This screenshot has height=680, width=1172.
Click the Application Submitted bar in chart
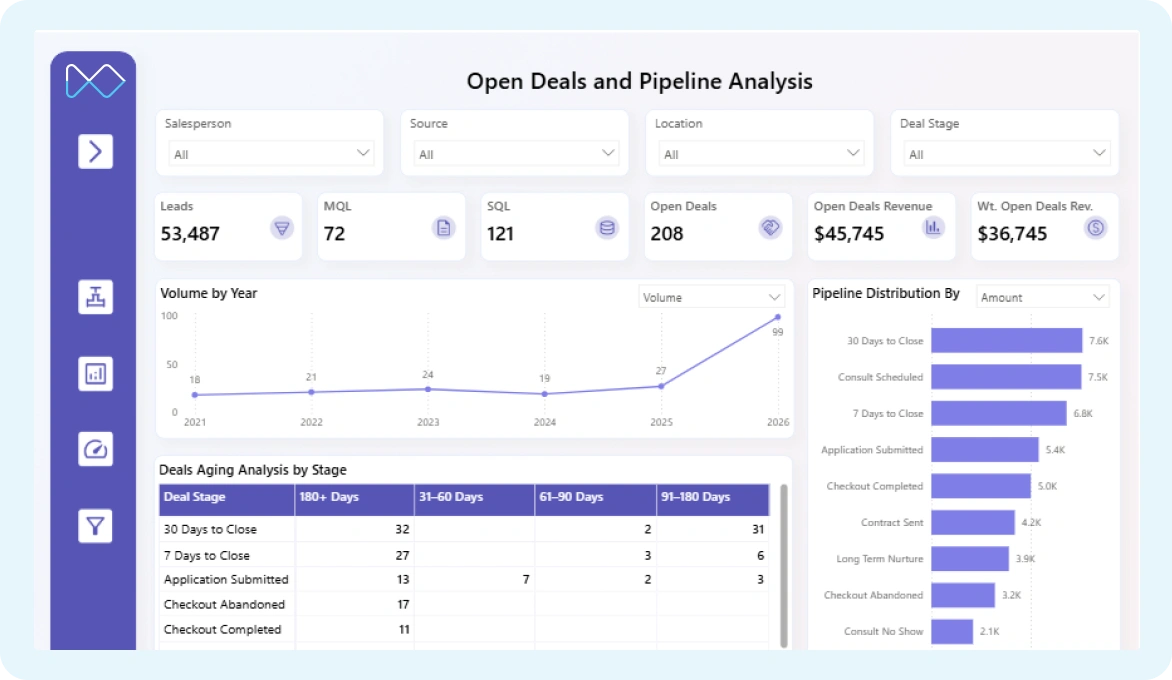coord(985,450)
